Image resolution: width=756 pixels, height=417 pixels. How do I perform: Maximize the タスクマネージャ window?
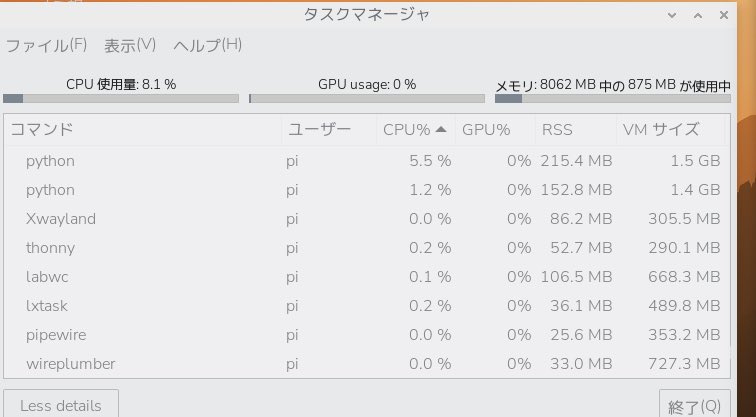pos(698,15)
